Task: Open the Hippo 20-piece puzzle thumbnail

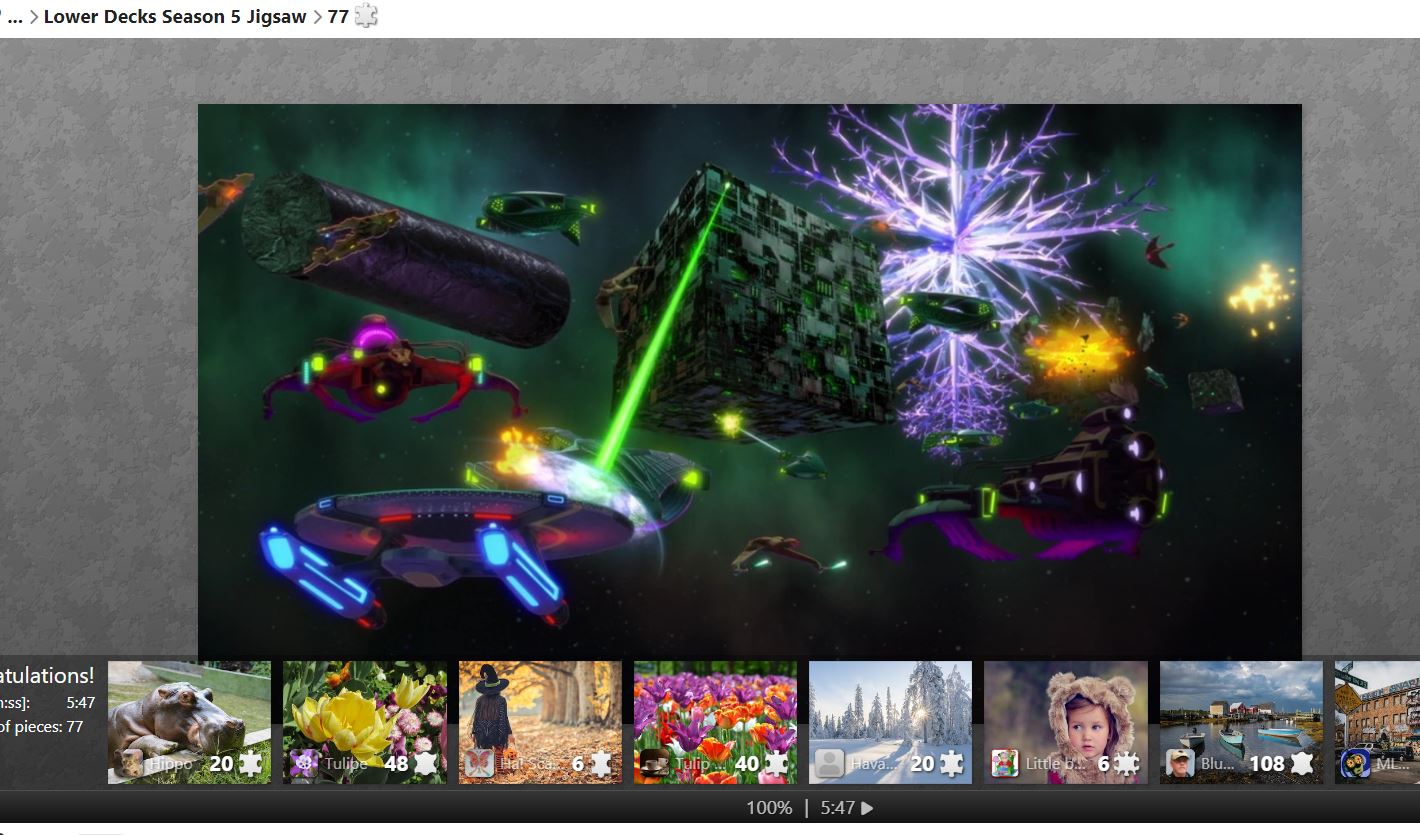Action: [x=189, y=722]
